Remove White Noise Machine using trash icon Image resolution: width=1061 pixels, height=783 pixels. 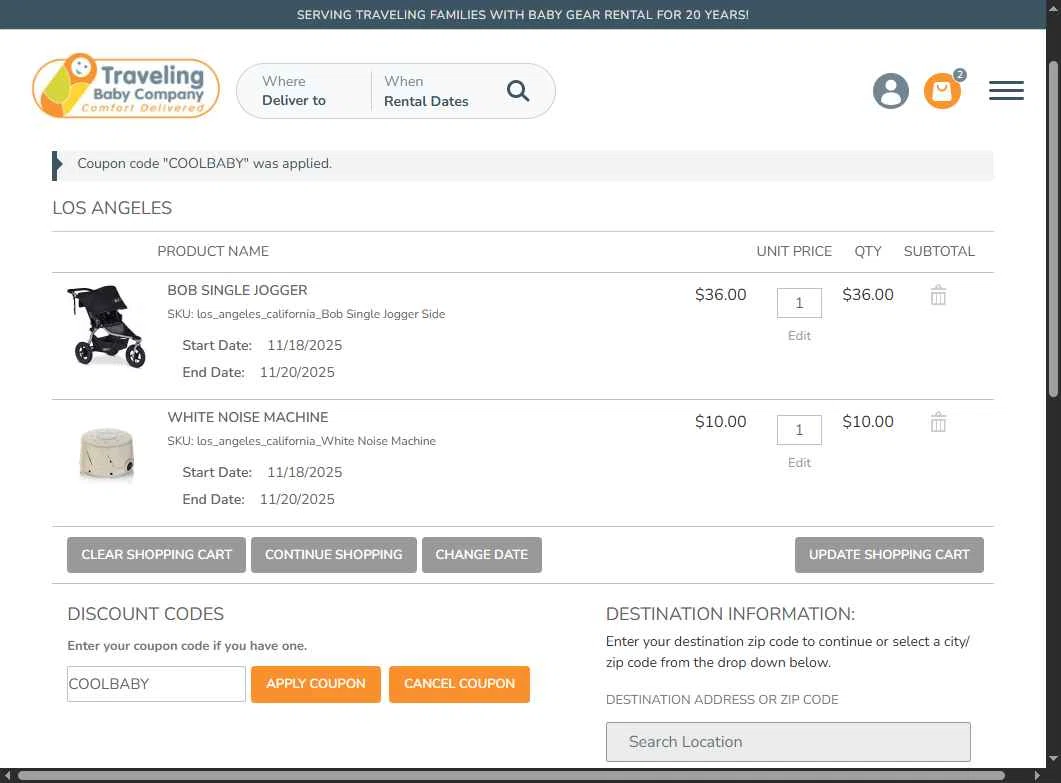tap(938, 422)
